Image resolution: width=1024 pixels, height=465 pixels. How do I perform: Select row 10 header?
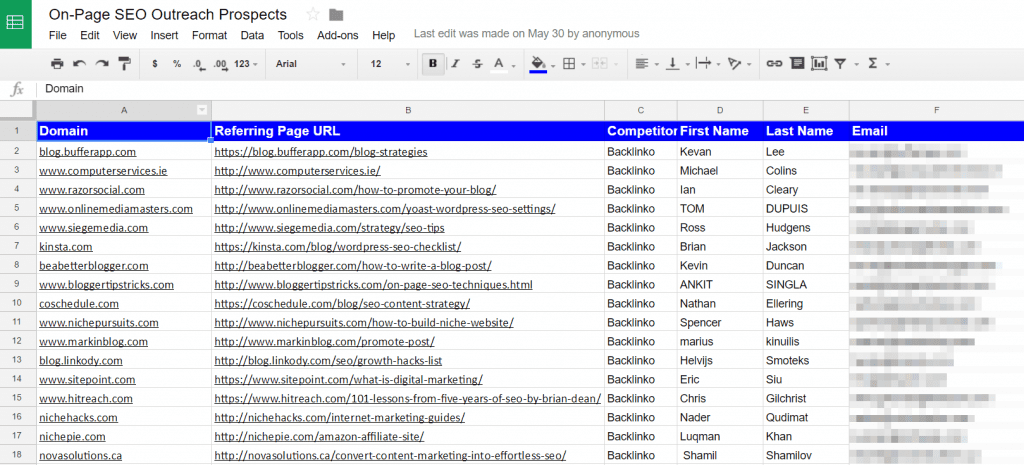coord(18,304)
